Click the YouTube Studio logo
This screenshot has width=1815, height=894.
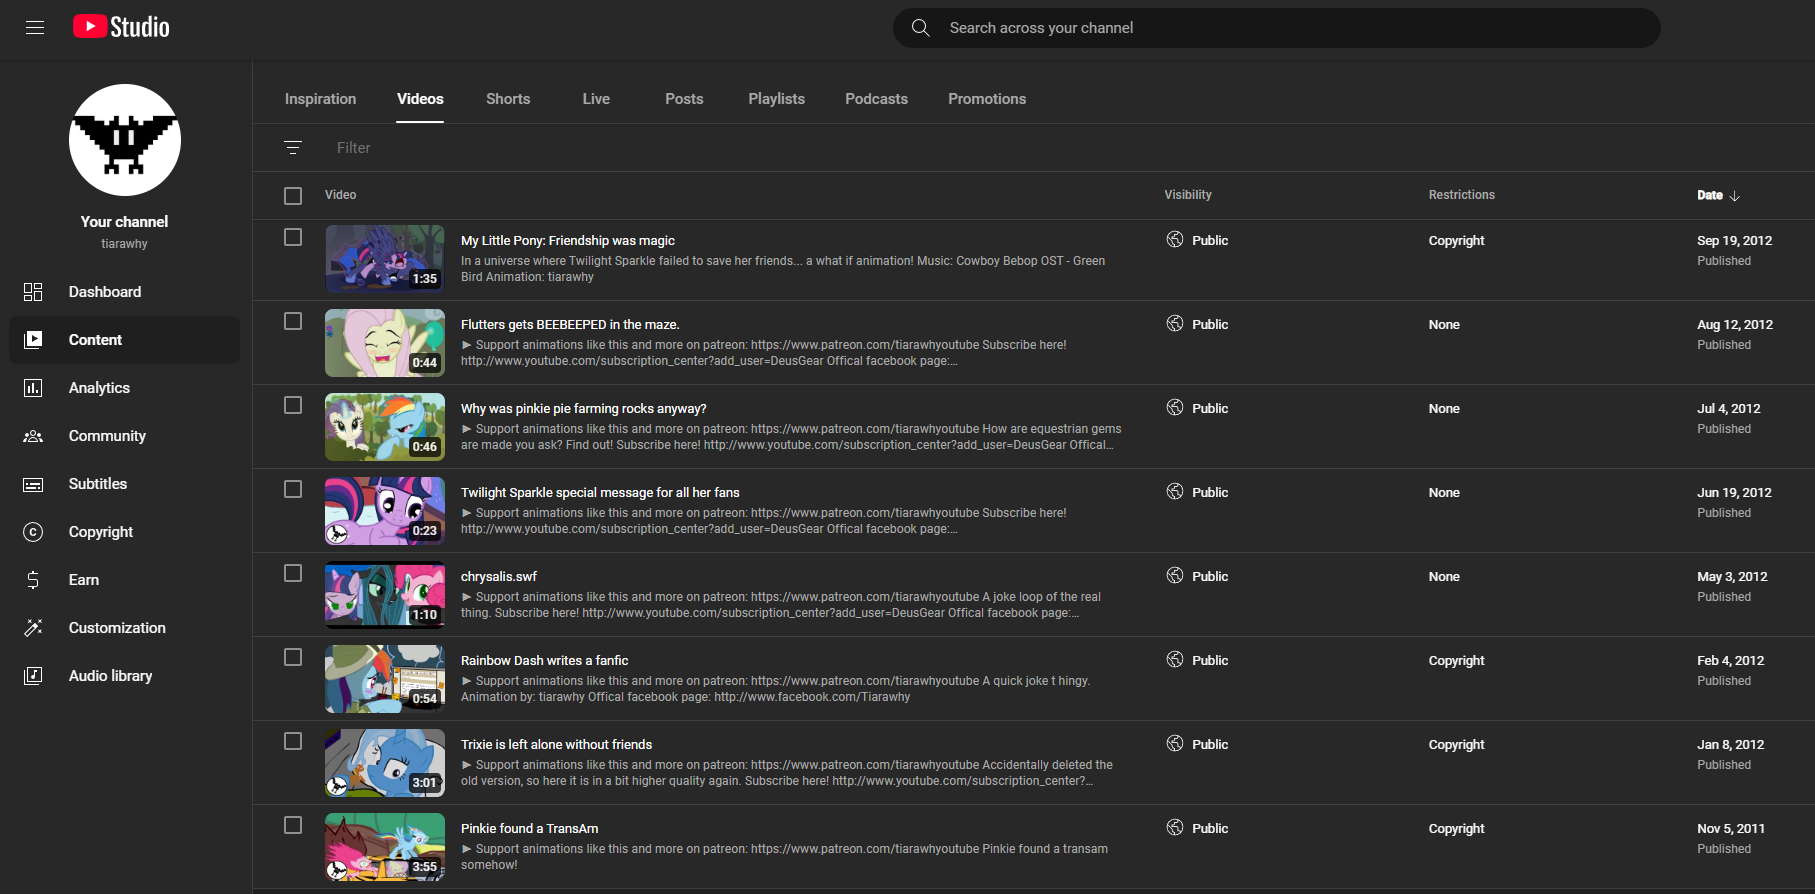pyautogui.click(x=121, y=27)
